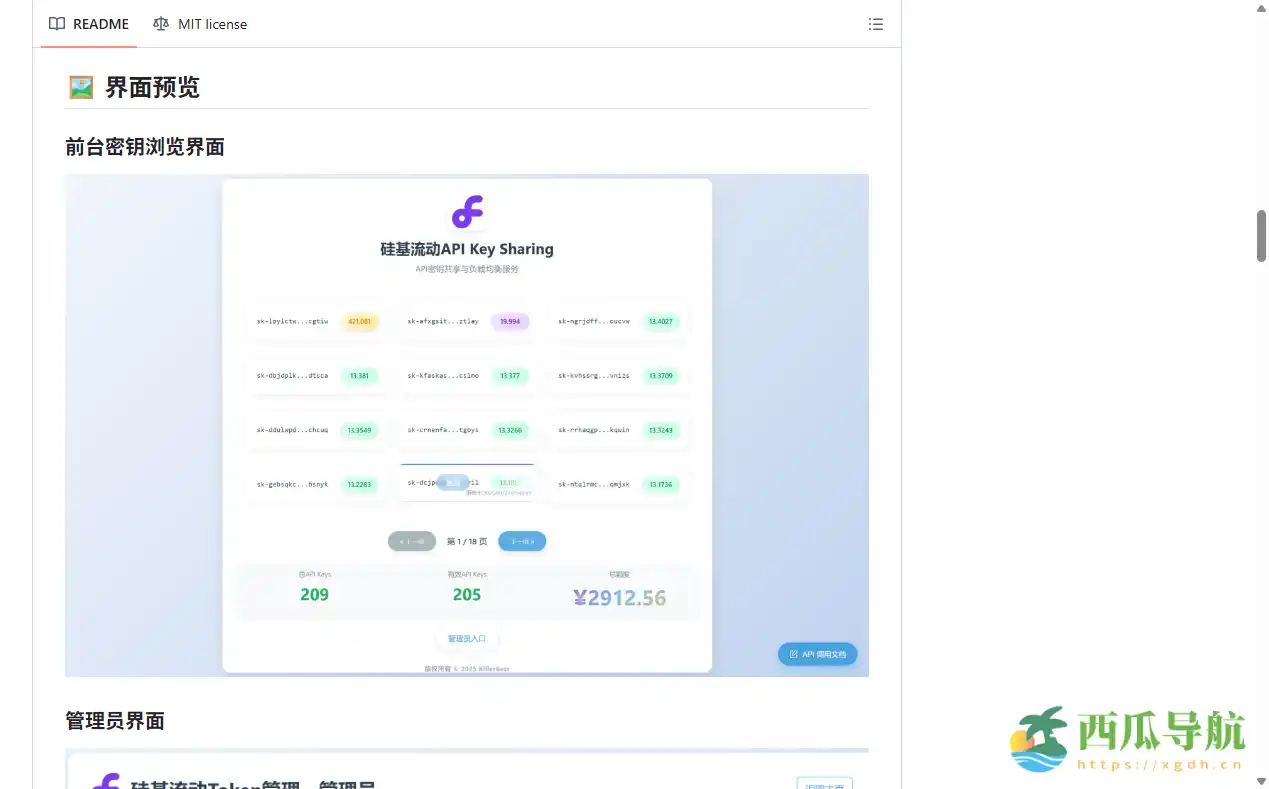Click the purple logo beside 硅基流动Token管理
The height and width of the screenshot is (789, 1269).
107,781
